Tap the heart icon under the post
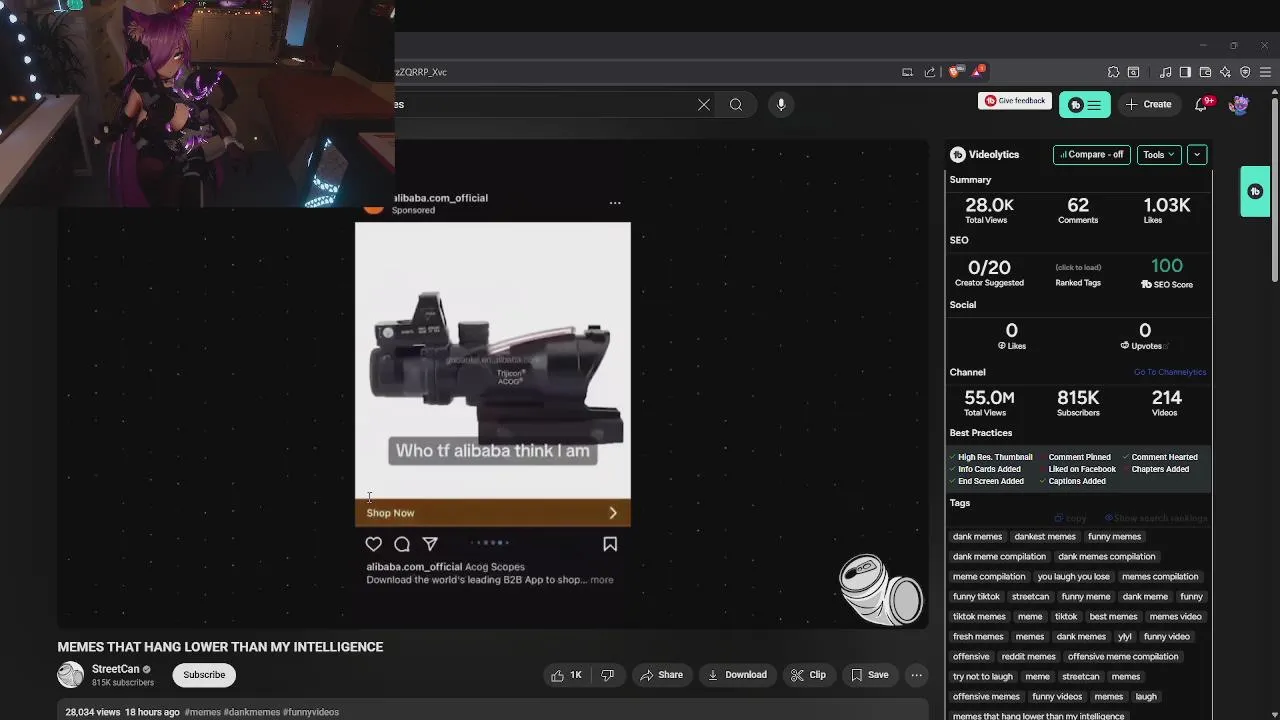1280x720 pixels. [374, 544]
